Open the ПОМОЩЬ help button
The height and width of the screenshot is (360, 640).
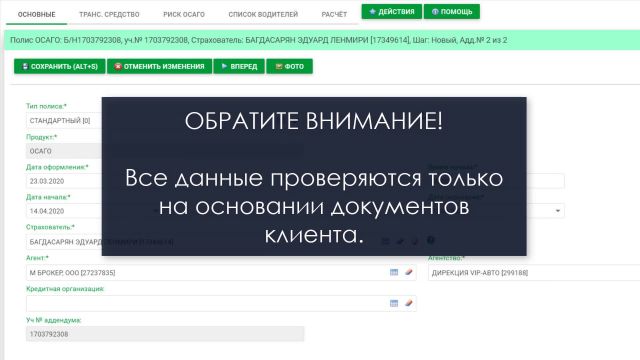pos(452,12)
